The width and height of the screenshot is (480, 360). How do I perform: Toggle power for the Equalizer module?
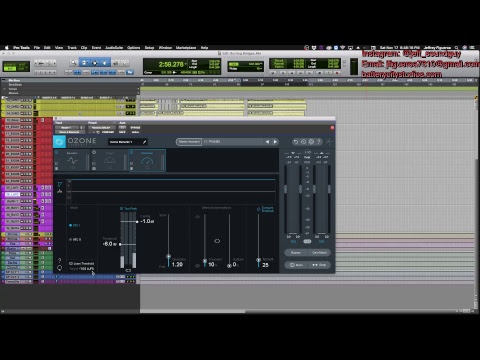pos(57,152)
